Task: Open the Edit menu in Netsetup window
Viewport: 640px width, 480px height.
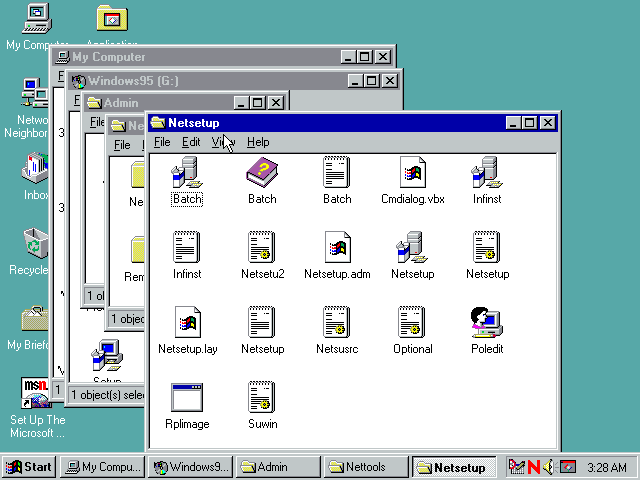Action: 191,142
